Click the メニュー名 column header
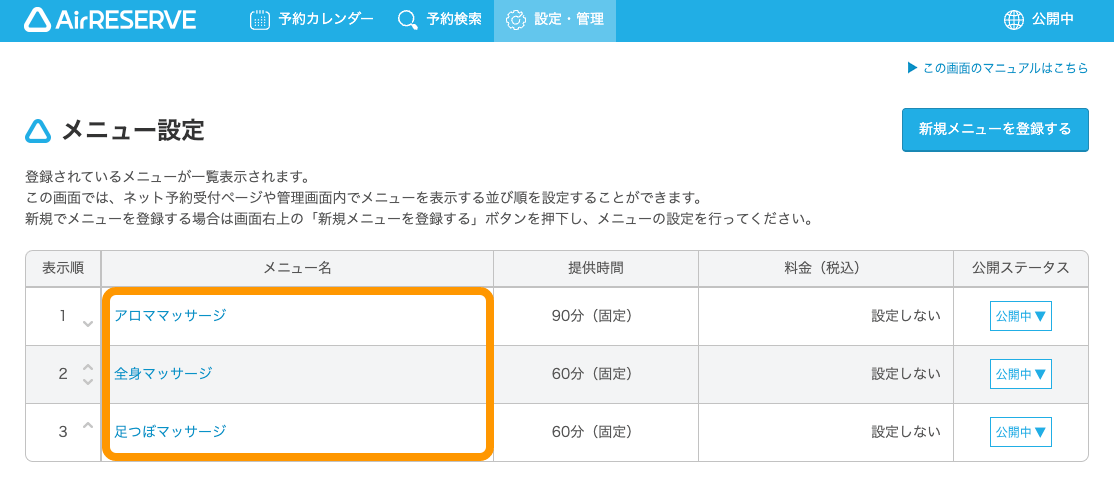The height and width of the screenshot is (492, 1114). pos(298,268)
